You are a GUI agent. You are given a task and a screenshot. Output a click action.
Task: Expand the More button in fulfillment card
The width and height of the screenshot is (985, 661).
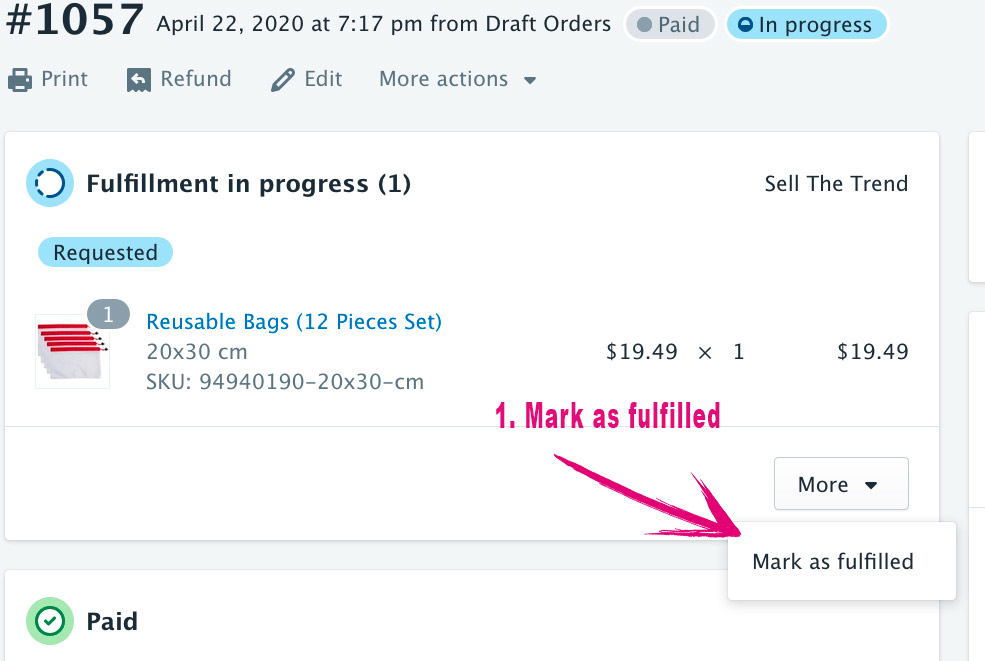point(840,484)
